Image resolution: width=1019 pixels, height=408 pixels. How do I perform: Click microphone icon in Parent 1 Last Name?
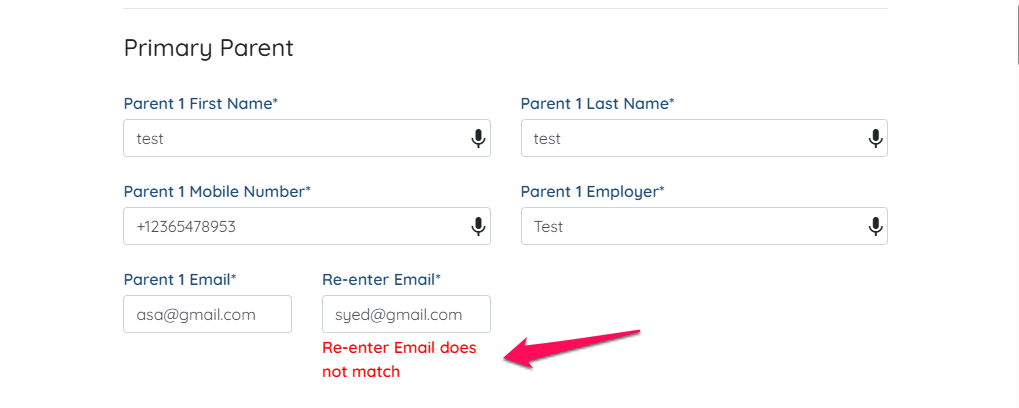[875, 138]
